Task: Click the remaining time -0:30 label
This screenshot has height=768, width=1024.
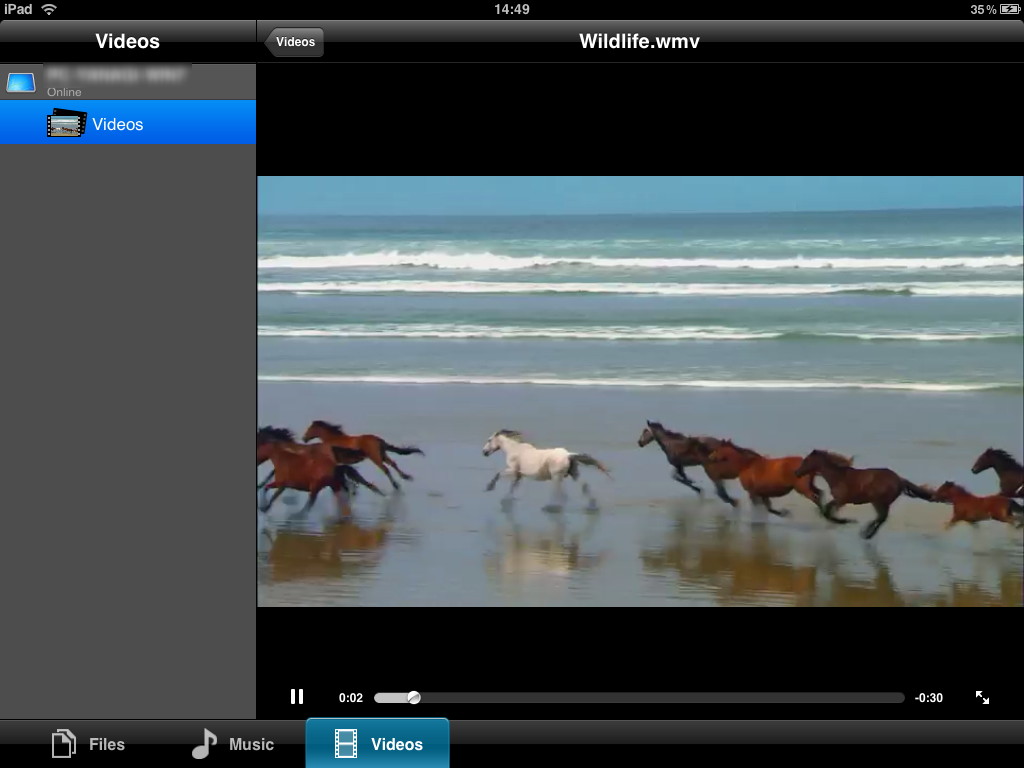Action: [928, 697]
